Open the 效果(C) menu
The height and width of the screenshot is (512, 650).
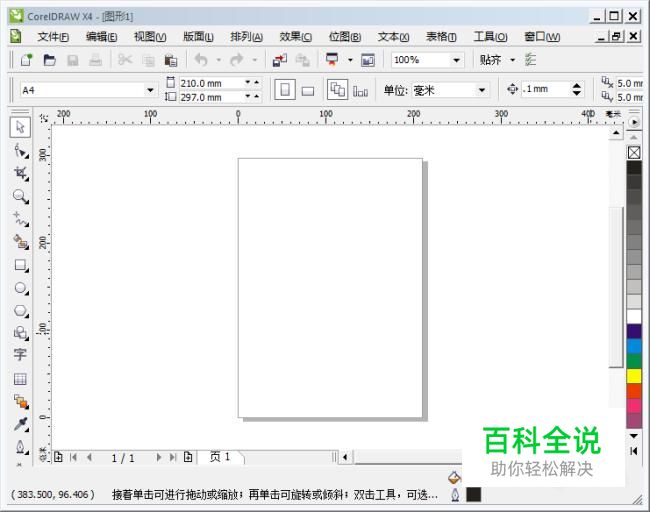[x=296, y=37]
